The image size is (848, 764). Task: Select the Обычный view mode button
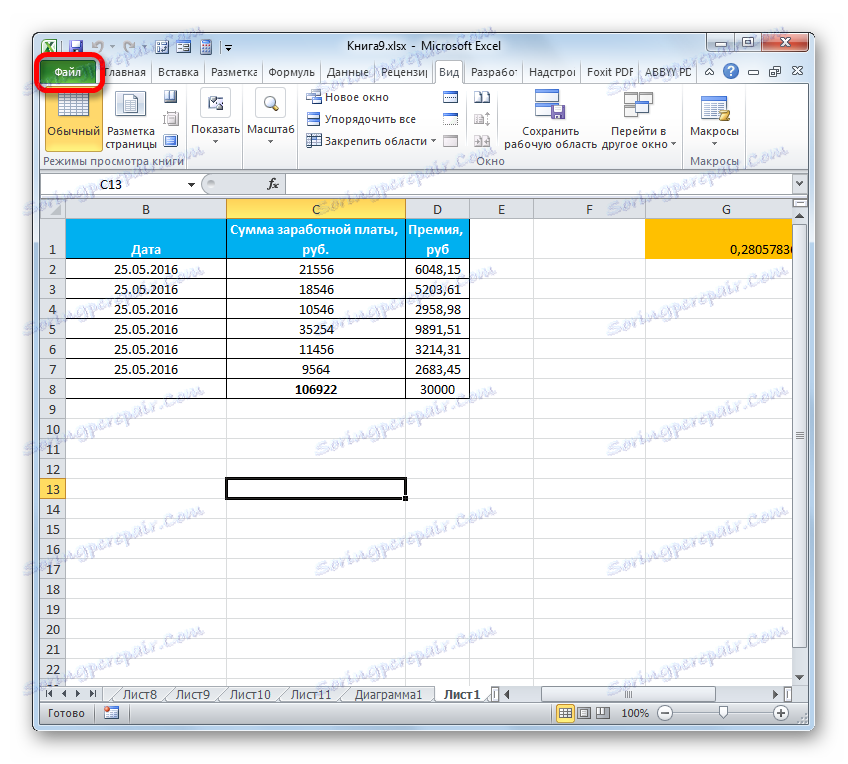73,119
